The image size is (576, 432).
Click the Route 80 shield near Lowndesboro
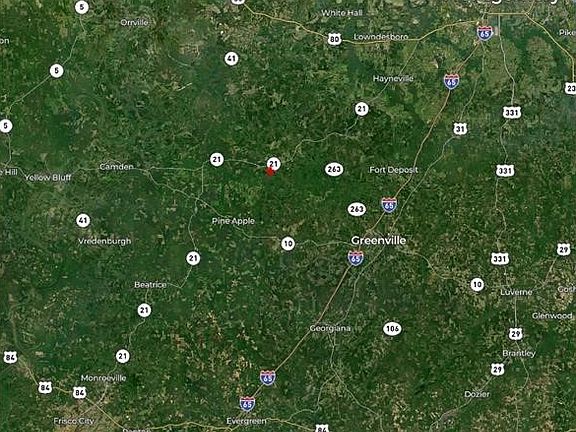[334, 39]
